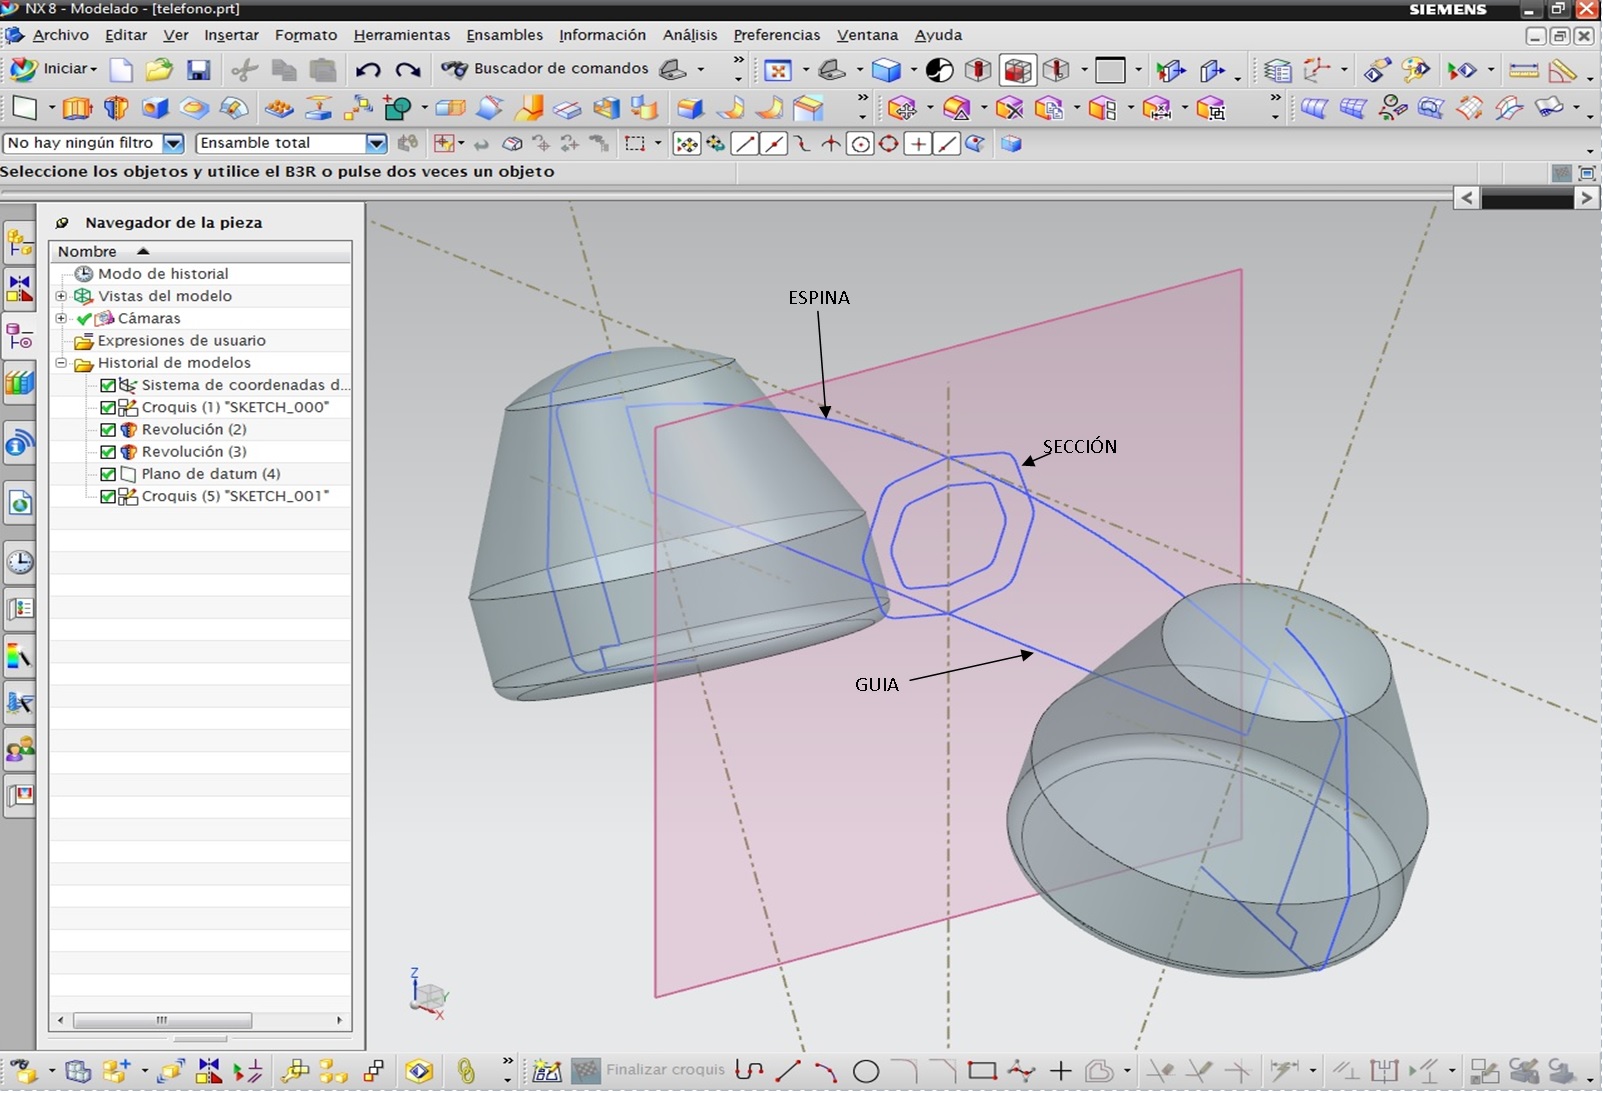Uncheck Plano de datum (4) checkbox
Screen dimensions: 1603x1093
108,474
